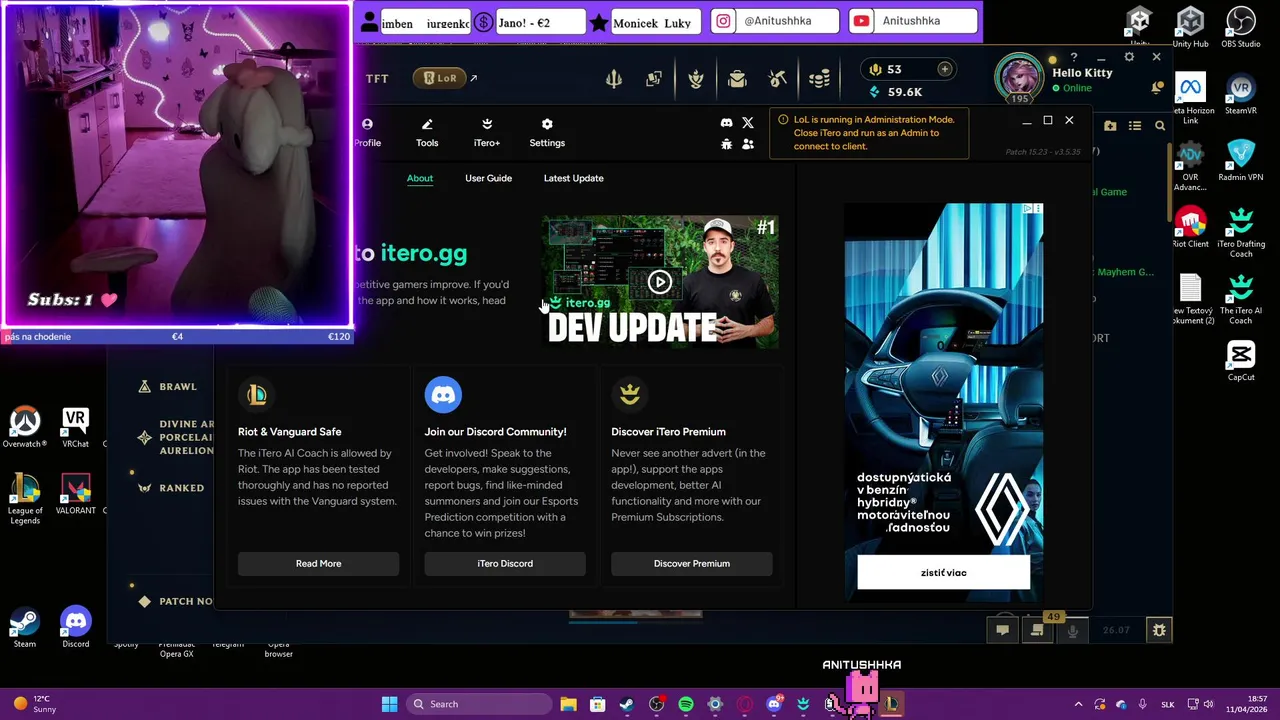Click the Windows Start button
Viewport: 1280px width, 720px height.
click(x=389, y=704)
